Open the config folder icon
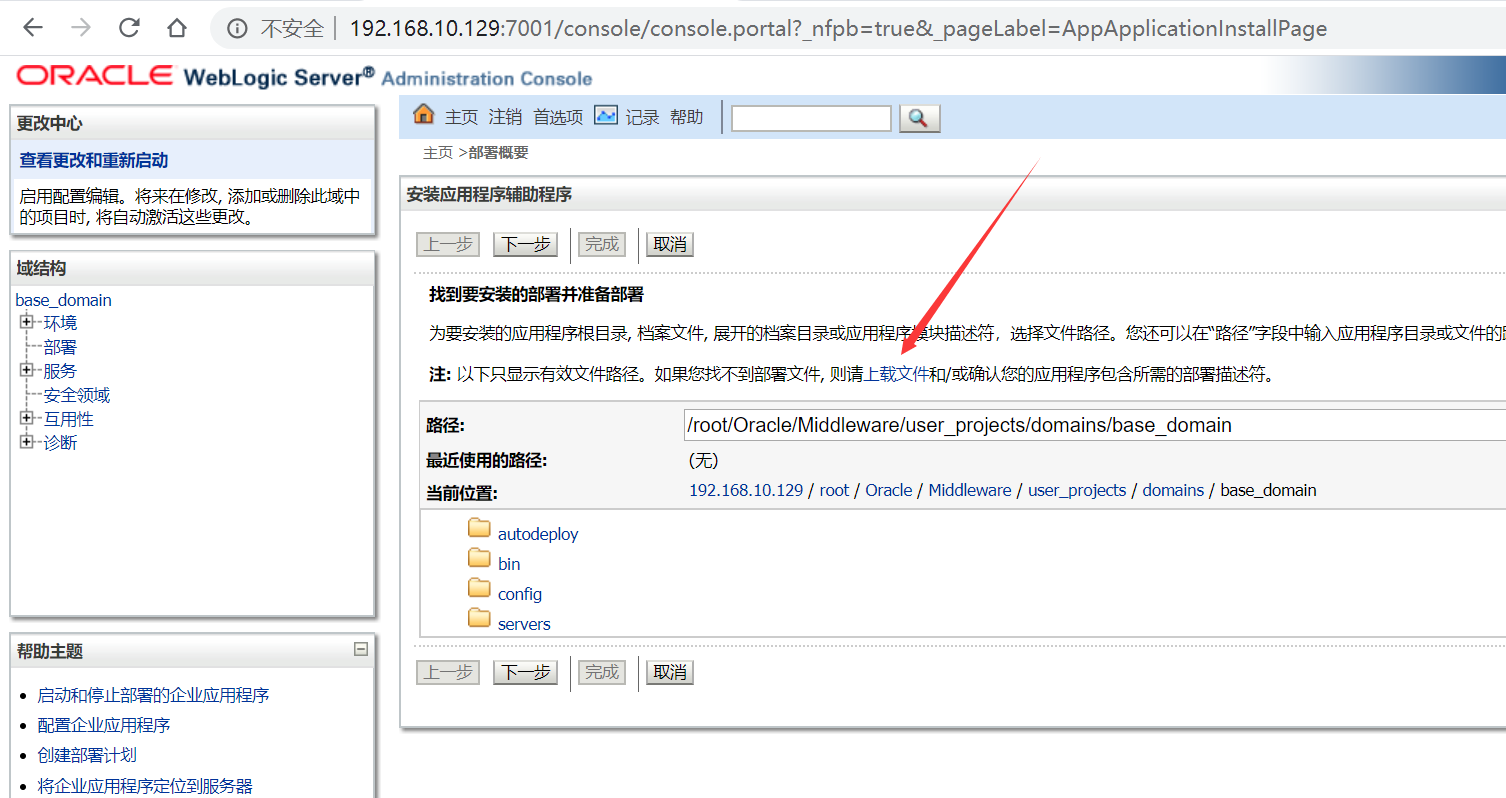Screen dimensions: 1506x798 (479, 588)
